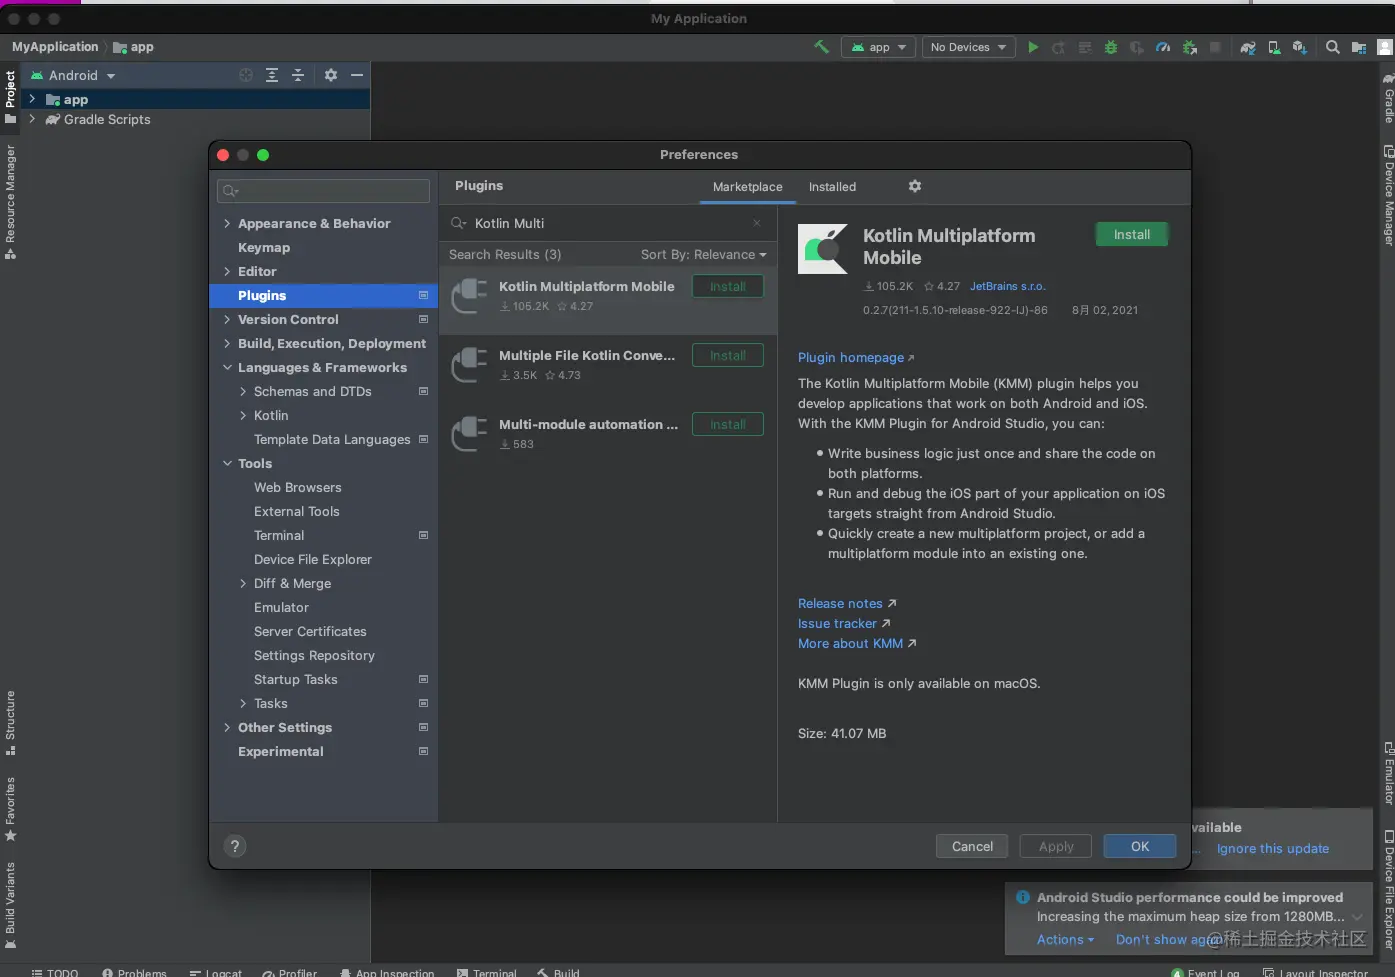
Task: Click the Preferences settings search field
Action: 323,191
